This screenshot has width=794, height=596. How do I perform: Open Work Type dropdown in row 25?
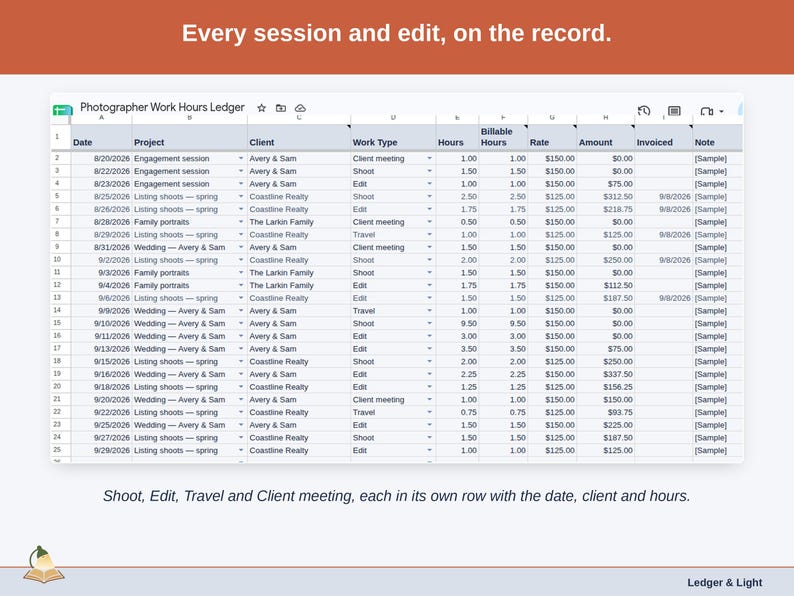(429, 450)
